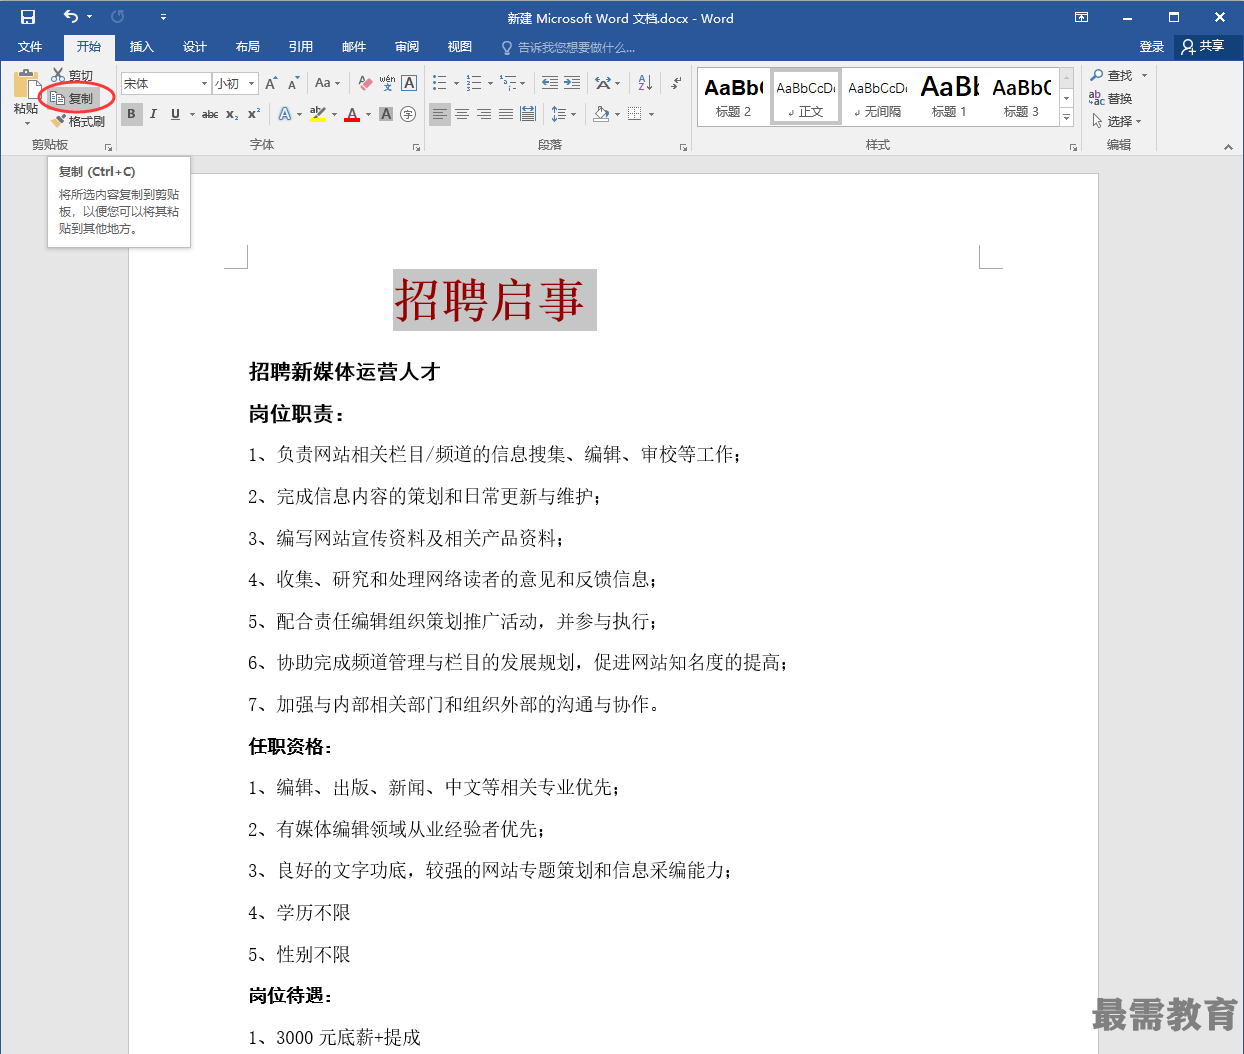Toggle Bold formatting
This screenshot has width=1244, height=1054.
click(131, 114)
